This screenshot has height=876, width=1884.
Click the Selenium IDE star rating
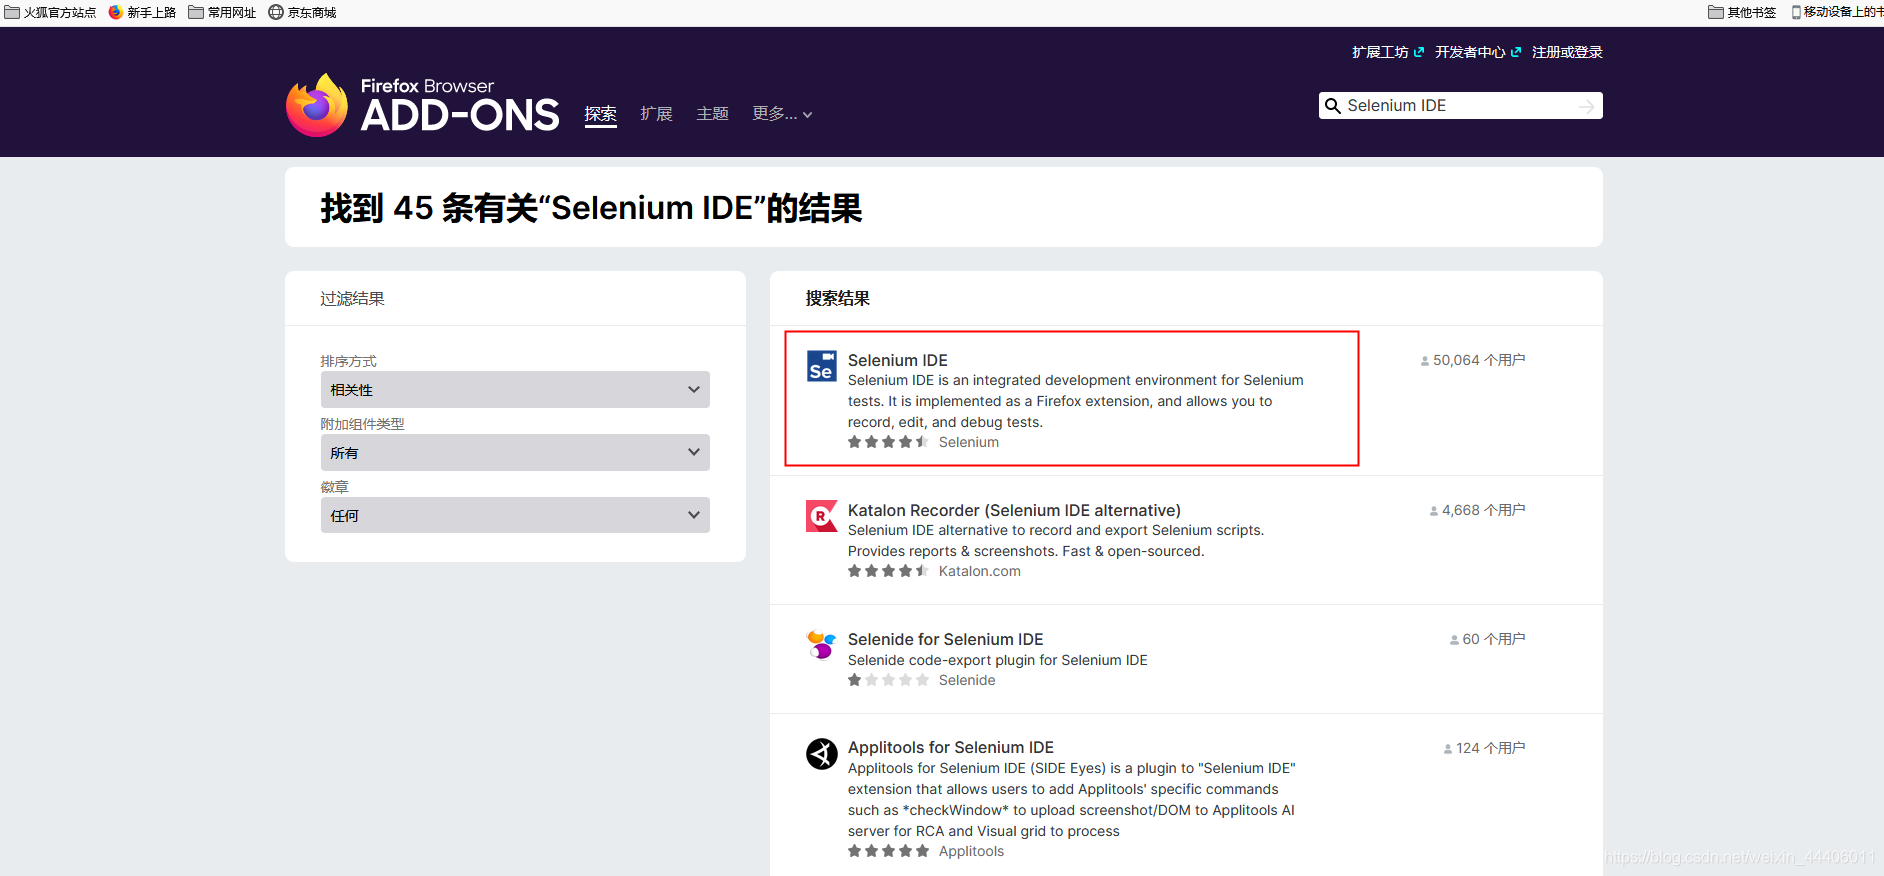click(888, 442)
